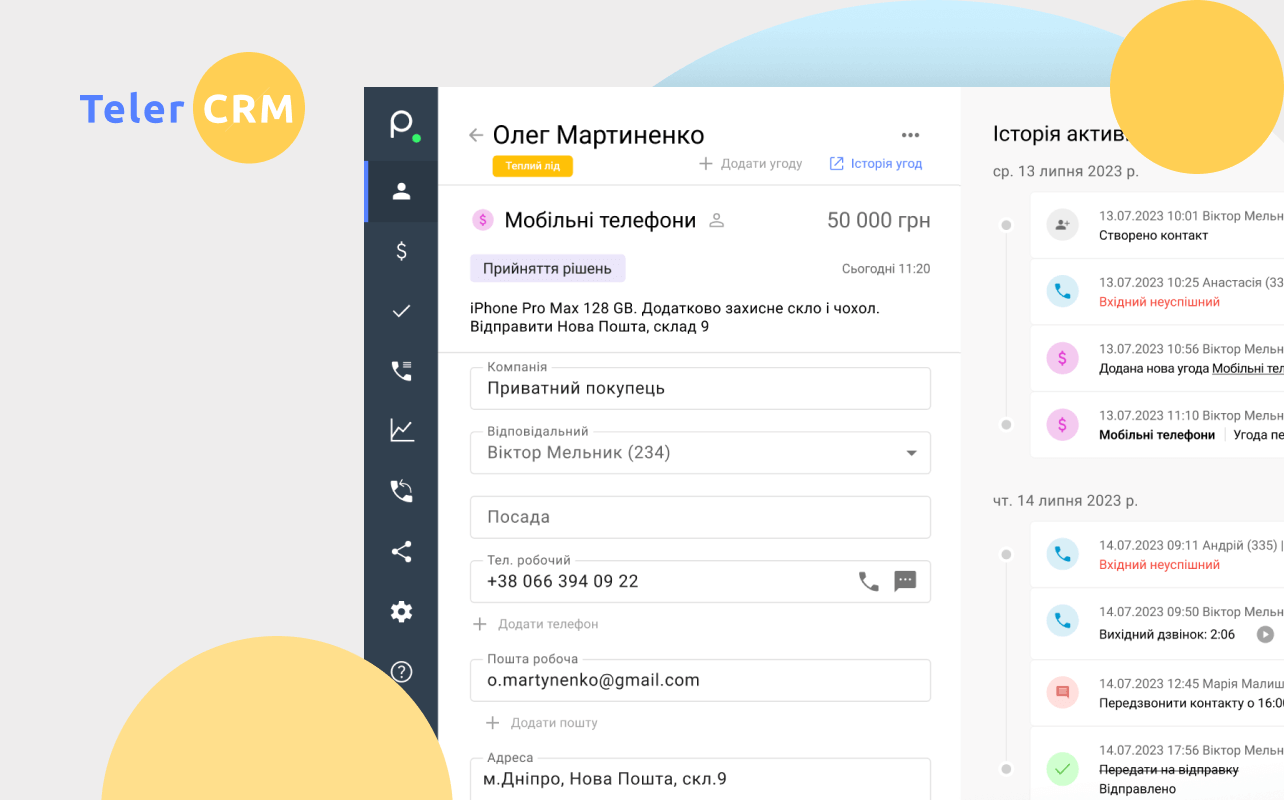
Task: Open the Tasks checkmark icon in sidebar
Action: pos(401,311)
